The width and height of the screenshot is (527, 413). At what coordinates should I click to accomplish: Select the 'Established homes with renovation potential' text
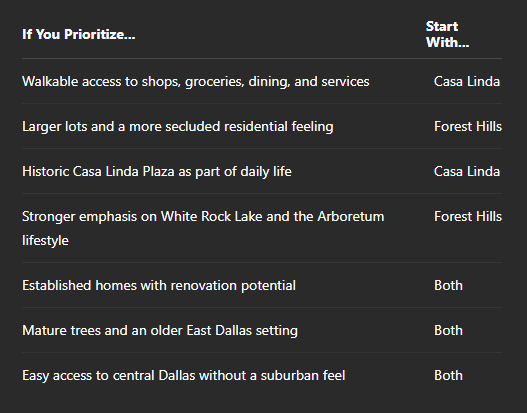click(159, 286)
